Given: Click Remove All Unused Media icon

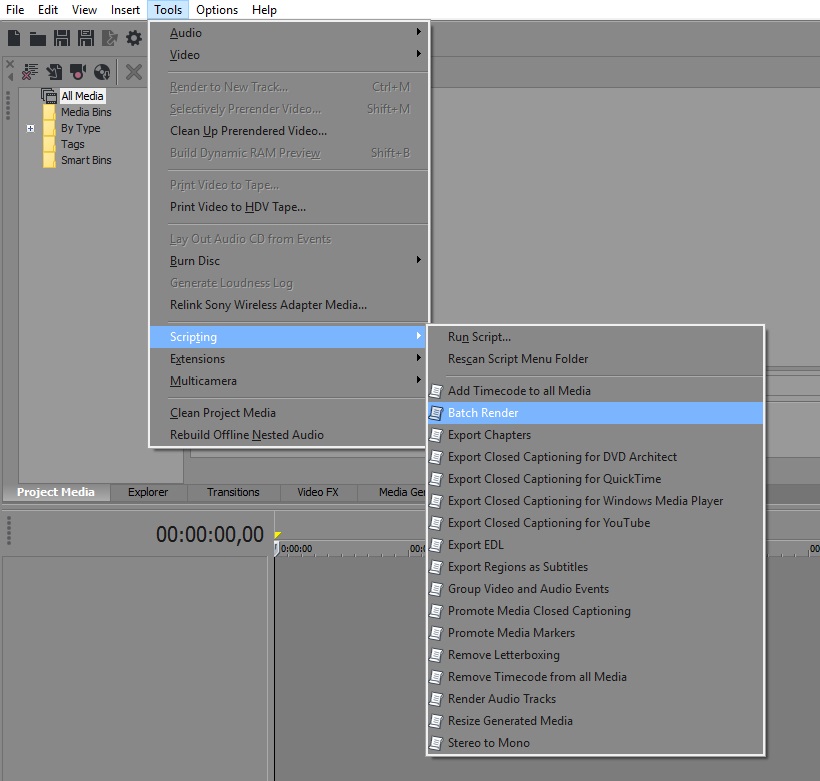Looking at the screenshot, I should click(x=29, y=72).
